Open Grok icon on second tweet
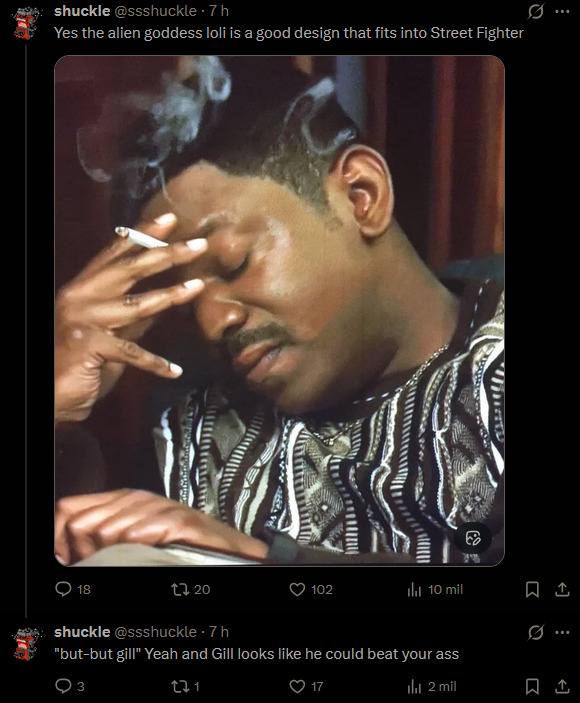Image resolution: width=580 pixels, height=703 pixels. pyautogui.click(x=536, y=632)
